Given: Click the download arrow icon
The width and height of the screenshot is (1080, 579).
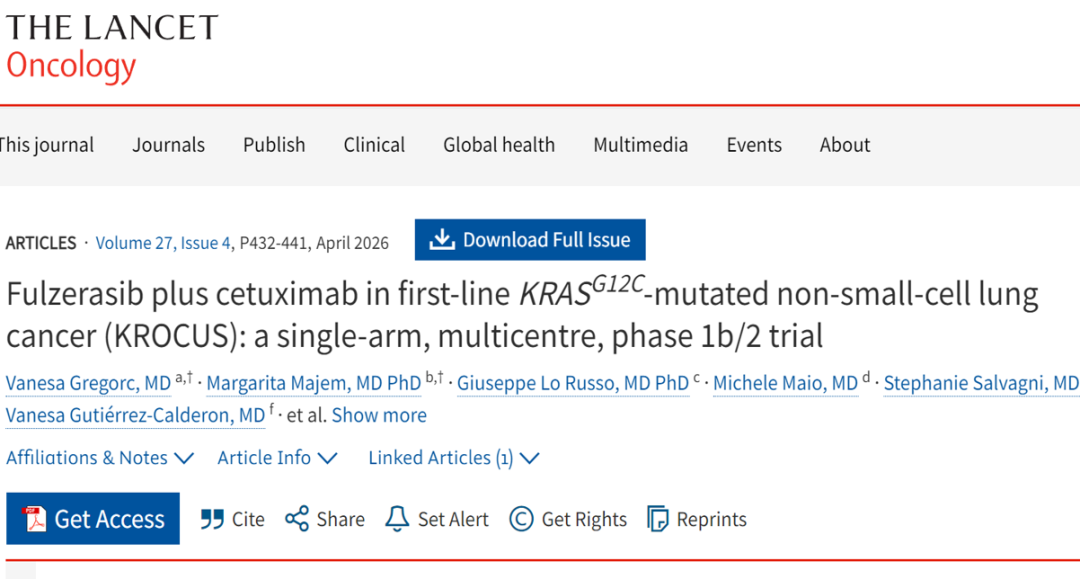Looking at the screenshot, I should (441, 240).
